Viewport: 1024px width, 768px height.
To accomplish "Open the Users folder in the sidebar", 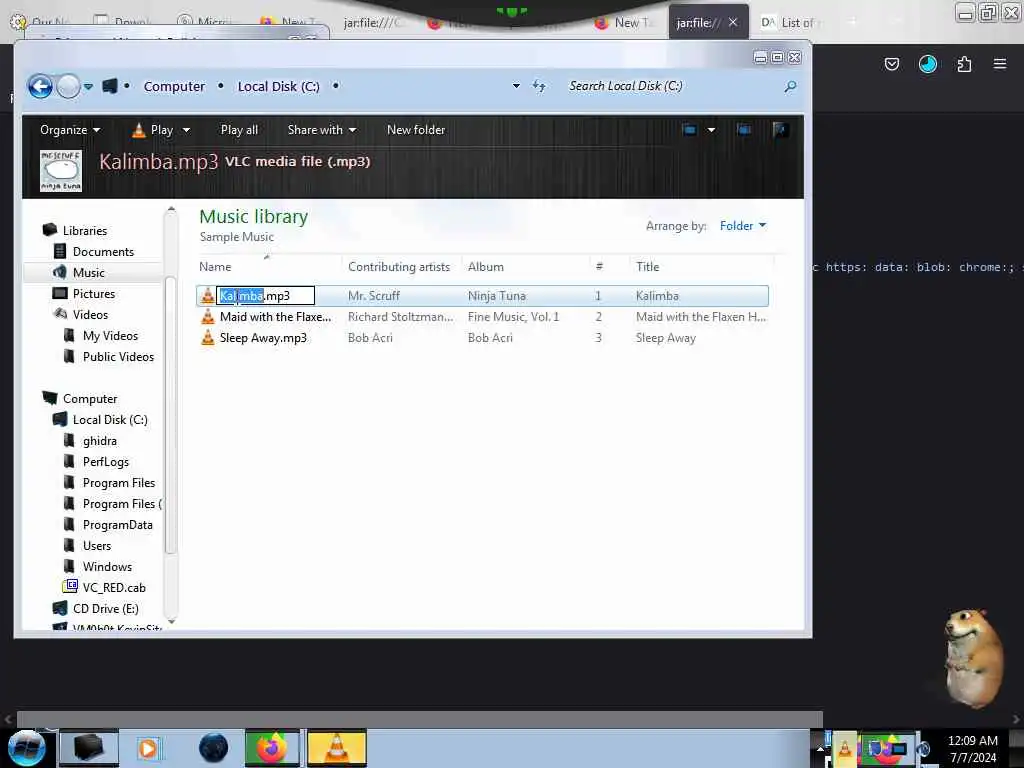I will (97, 545).
